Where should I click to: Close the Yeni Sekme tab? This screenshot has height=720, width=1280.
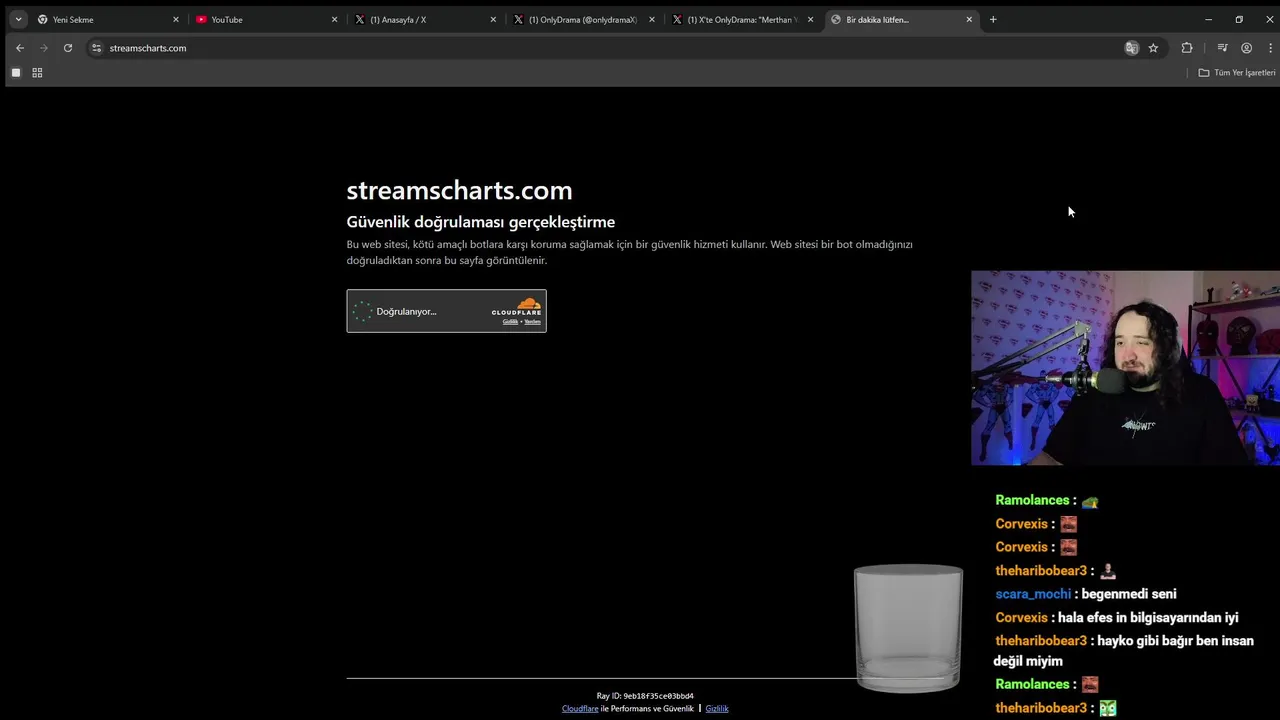[176, 19]
